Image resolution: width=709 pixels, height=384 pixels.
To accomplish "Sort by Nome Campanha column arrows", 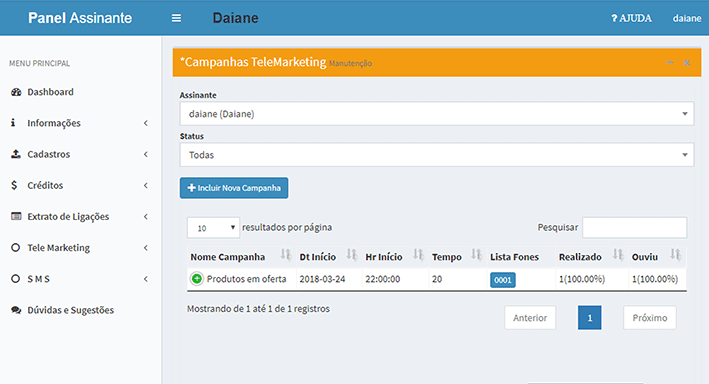I will tap(286, 255).
